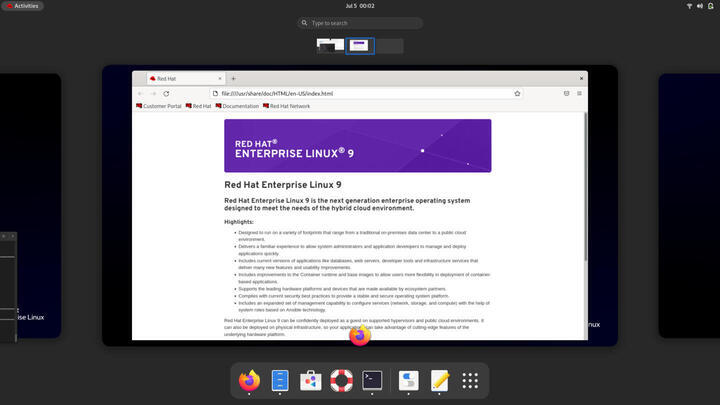Open the Firefox hamburger menu
This screenshot has width=720, height=405.
(579, 94)
